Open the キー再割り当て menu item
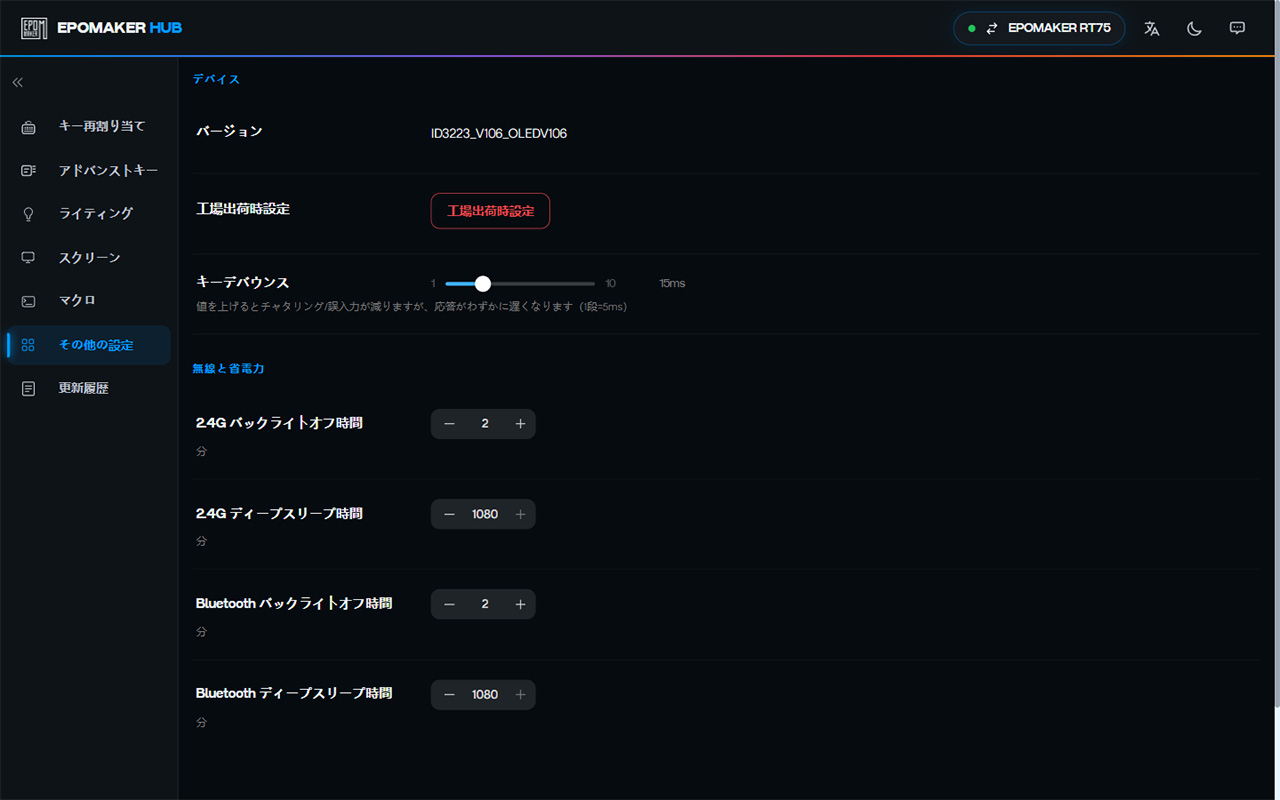This screenshot has height=800, width=1280. click(89, 127)
